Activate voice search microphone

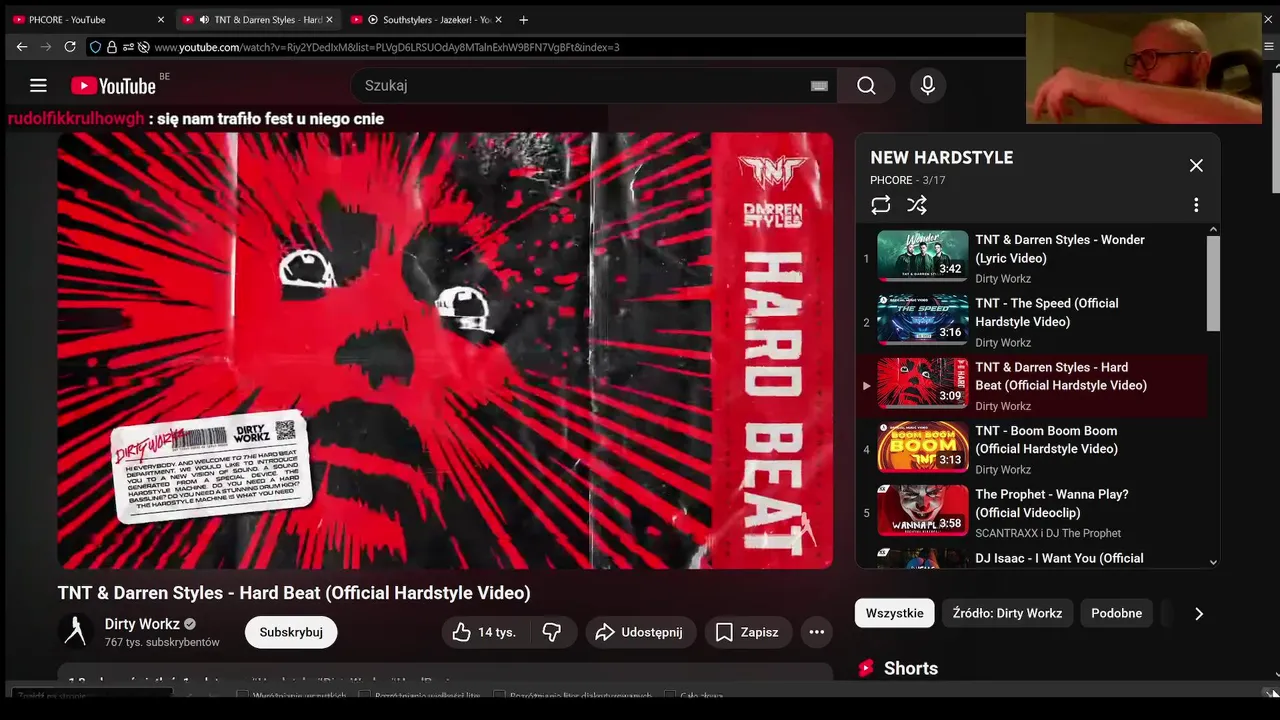928,86
